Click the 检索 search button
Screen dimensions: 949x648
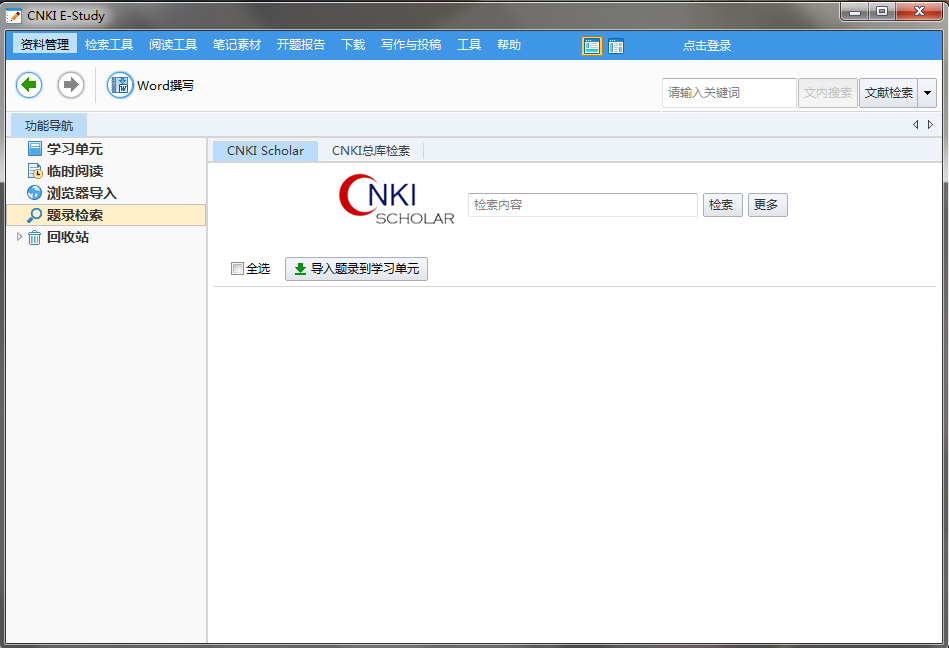722,205
